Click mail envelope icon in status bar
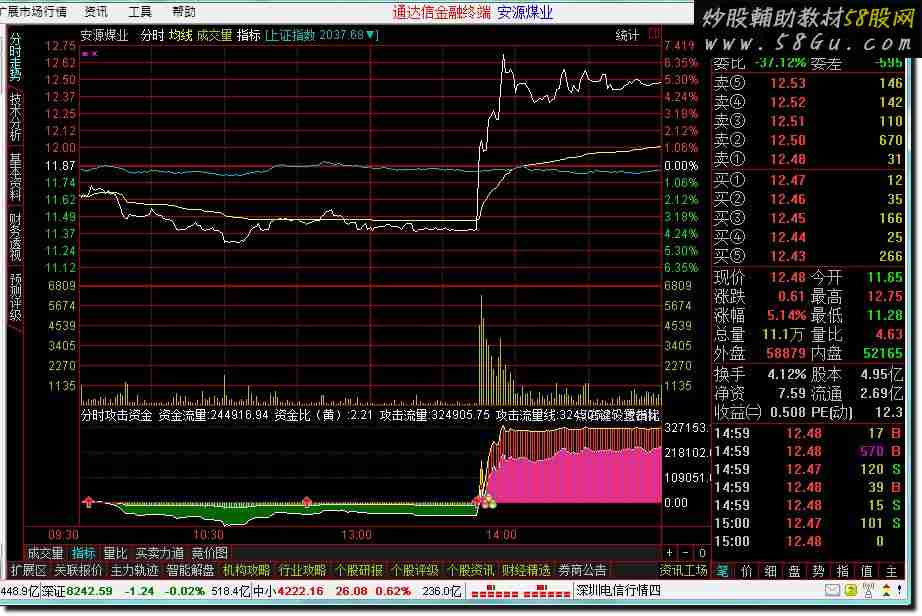The image size is (922, 616). (x=832, y=590)
